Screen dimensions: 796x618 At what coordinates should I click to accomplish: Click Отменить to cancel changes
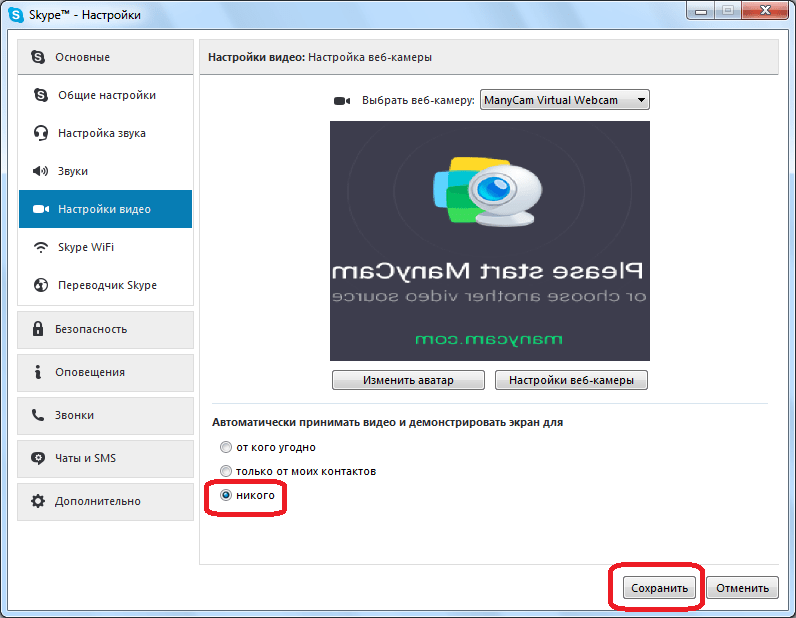click(742, 588)
